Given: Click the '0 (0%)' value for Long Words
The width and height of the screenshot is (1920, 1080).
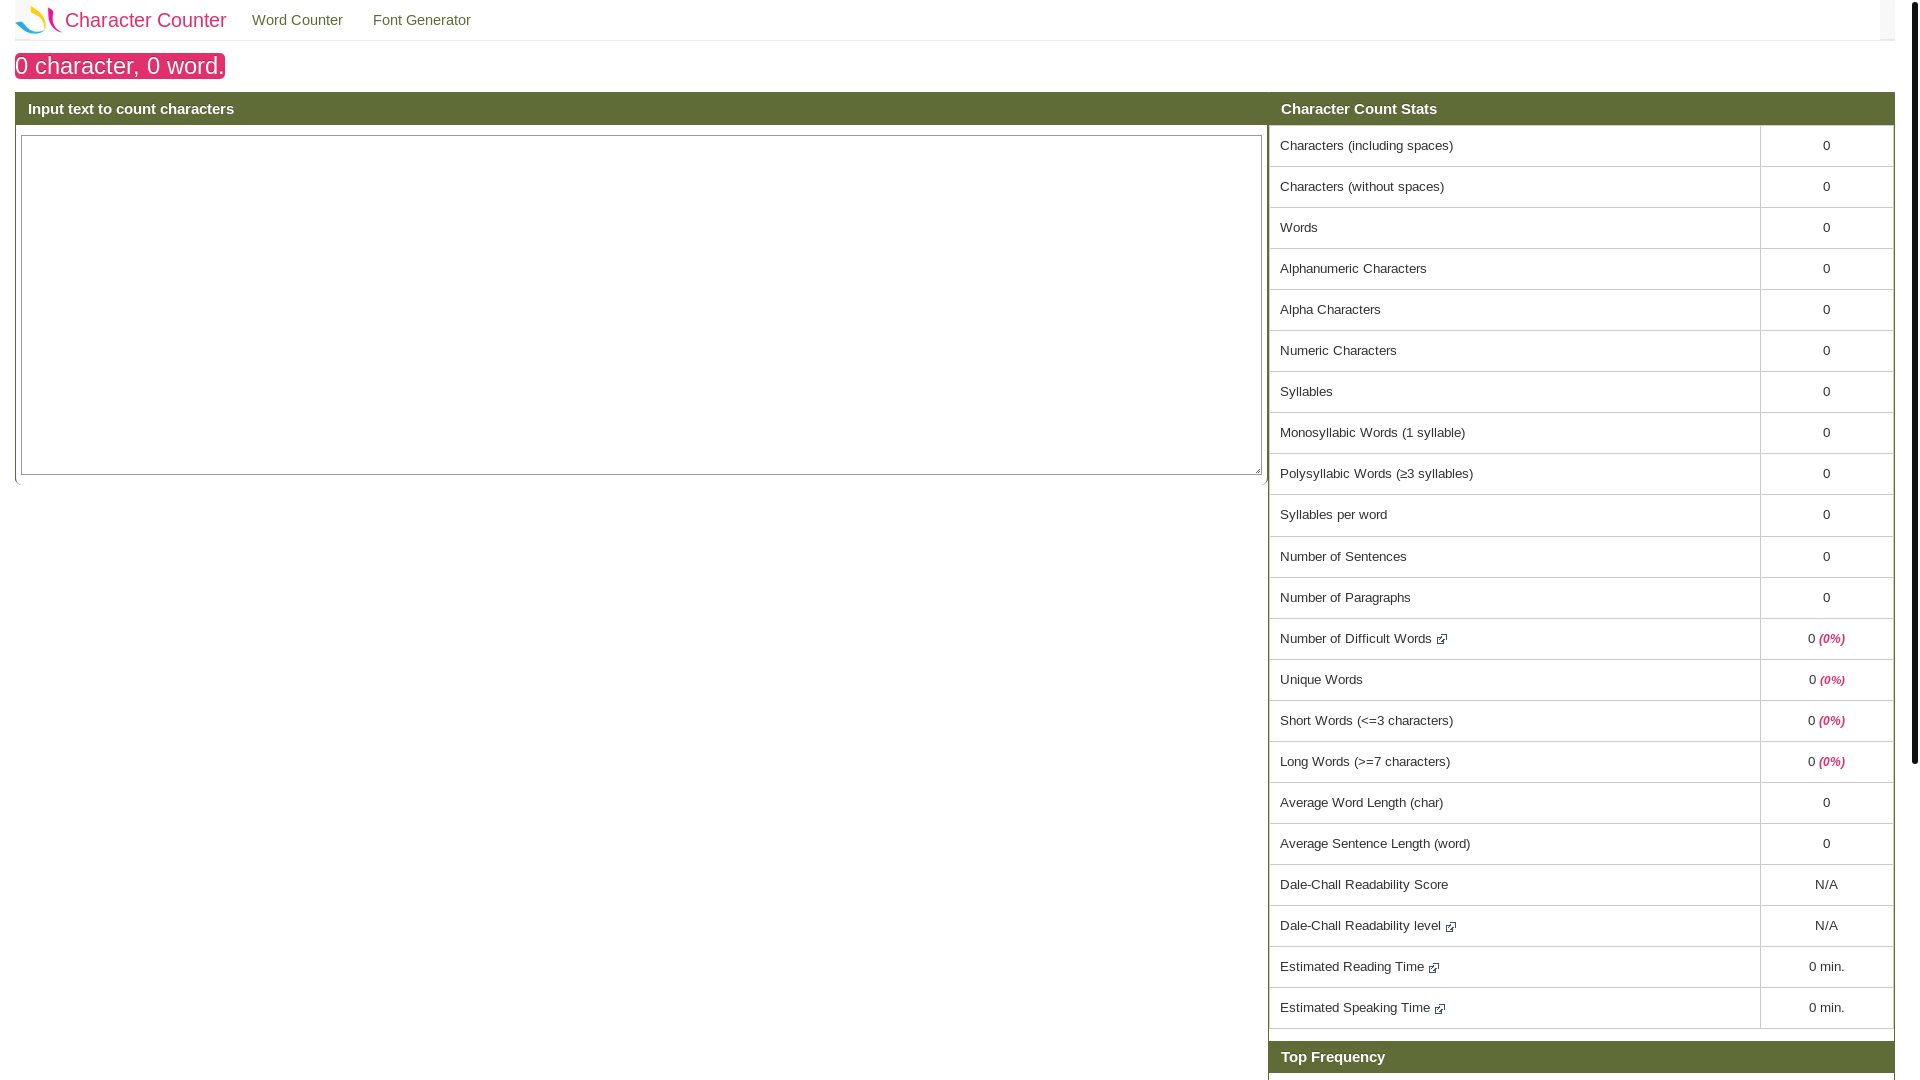Looking at the screenshot, I should coord(1827,762).
